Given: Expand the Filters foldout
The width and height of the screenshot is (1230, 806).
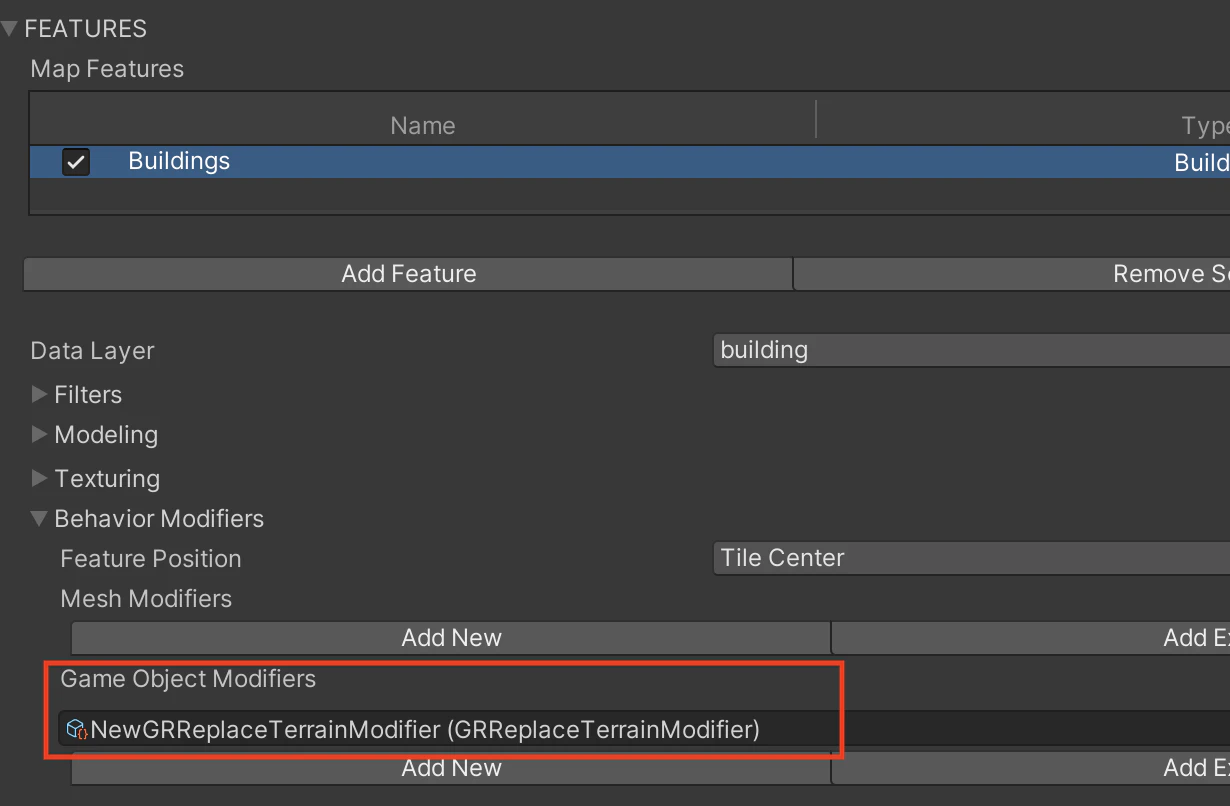Looking at the screenshot, I should point(40,395).
